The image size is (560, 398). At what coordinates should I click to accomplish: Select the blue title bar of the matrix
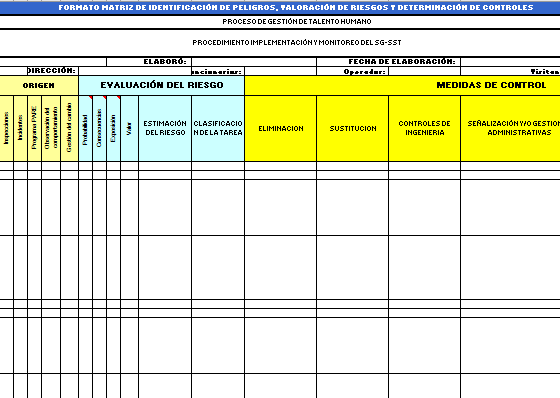pos(280,8)
